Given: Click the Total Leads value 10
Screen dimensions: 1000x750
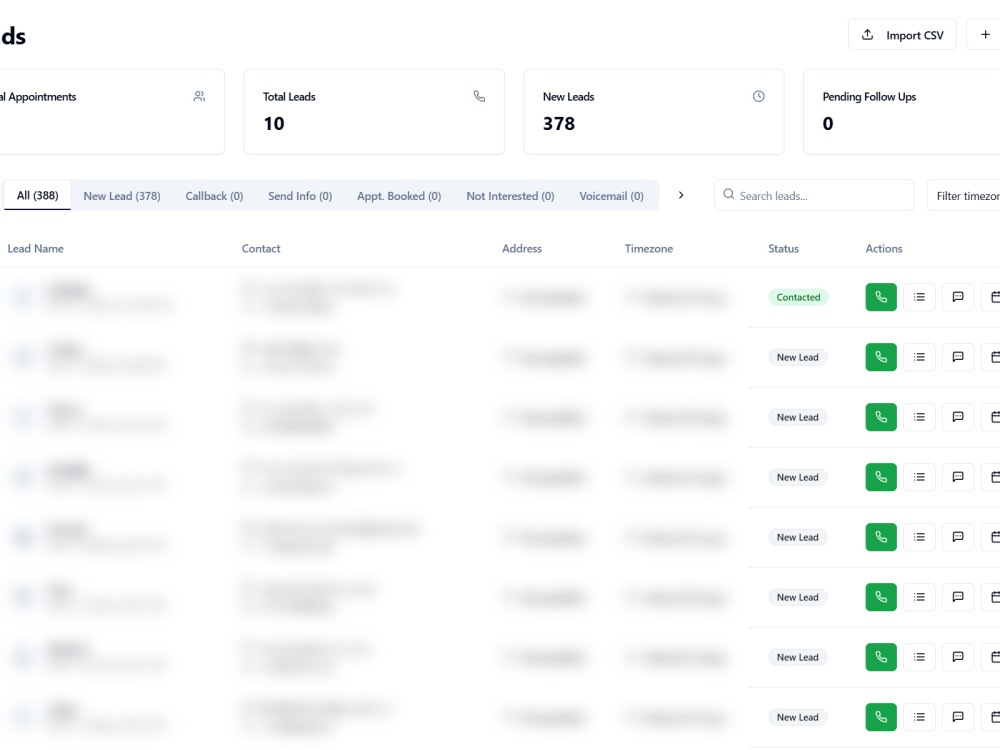Looking at the screenshot, I should pyautogui.click(x=274, y=124).
